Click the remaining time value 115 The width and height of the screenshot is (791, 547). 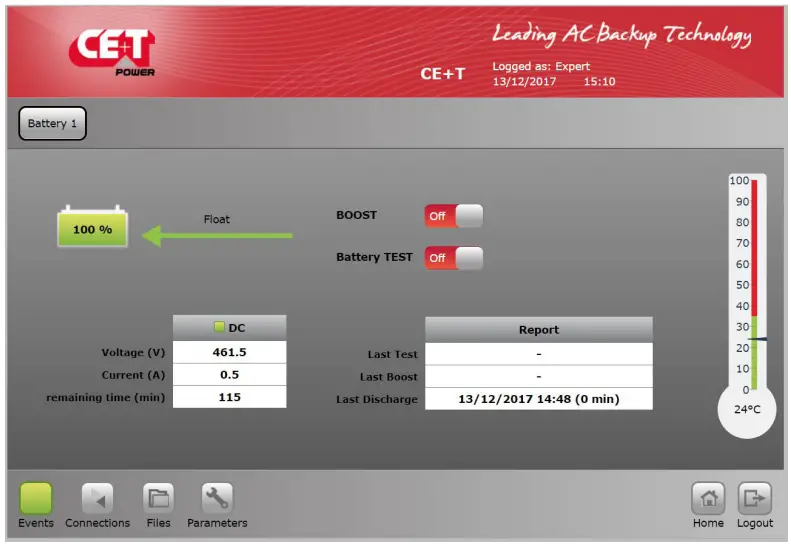pos(230,397)
